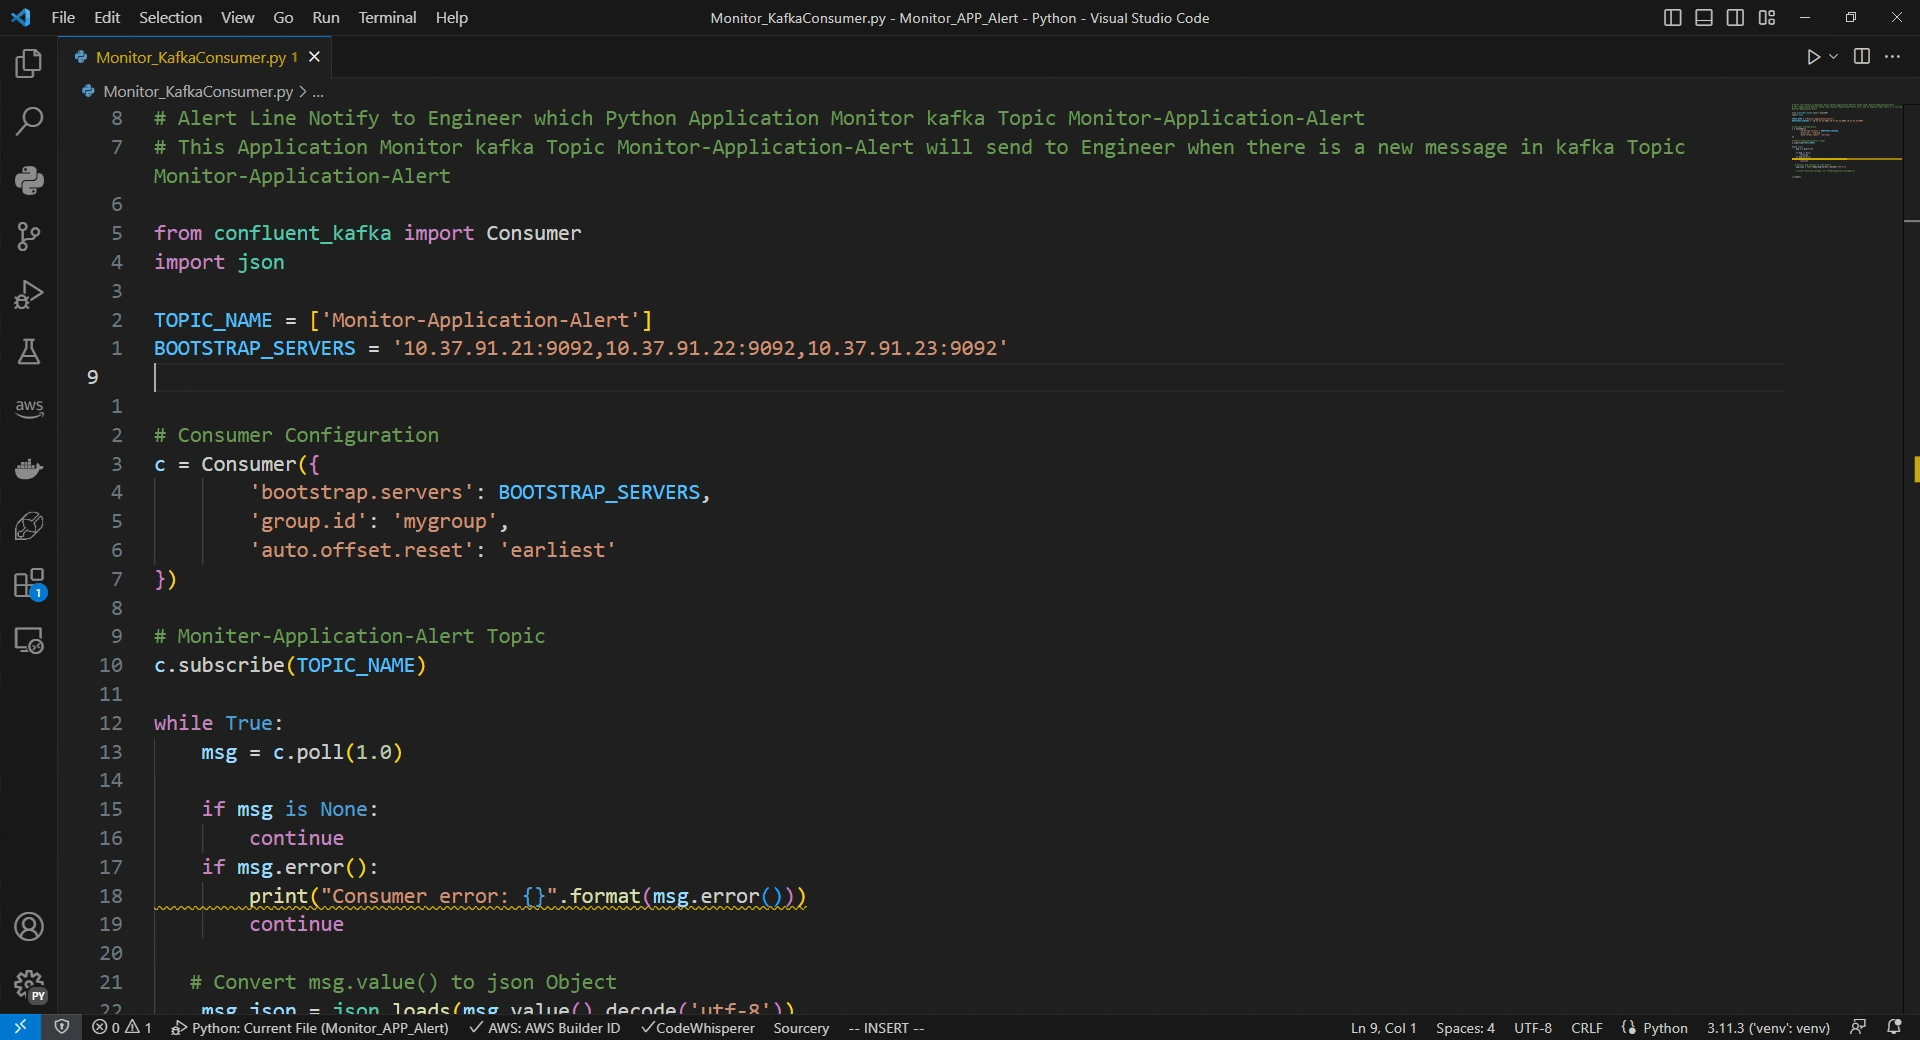This screenshot has height=1040, width=1920.
Task: Open the Explorer view in activity bar
Action: point(29,64)
